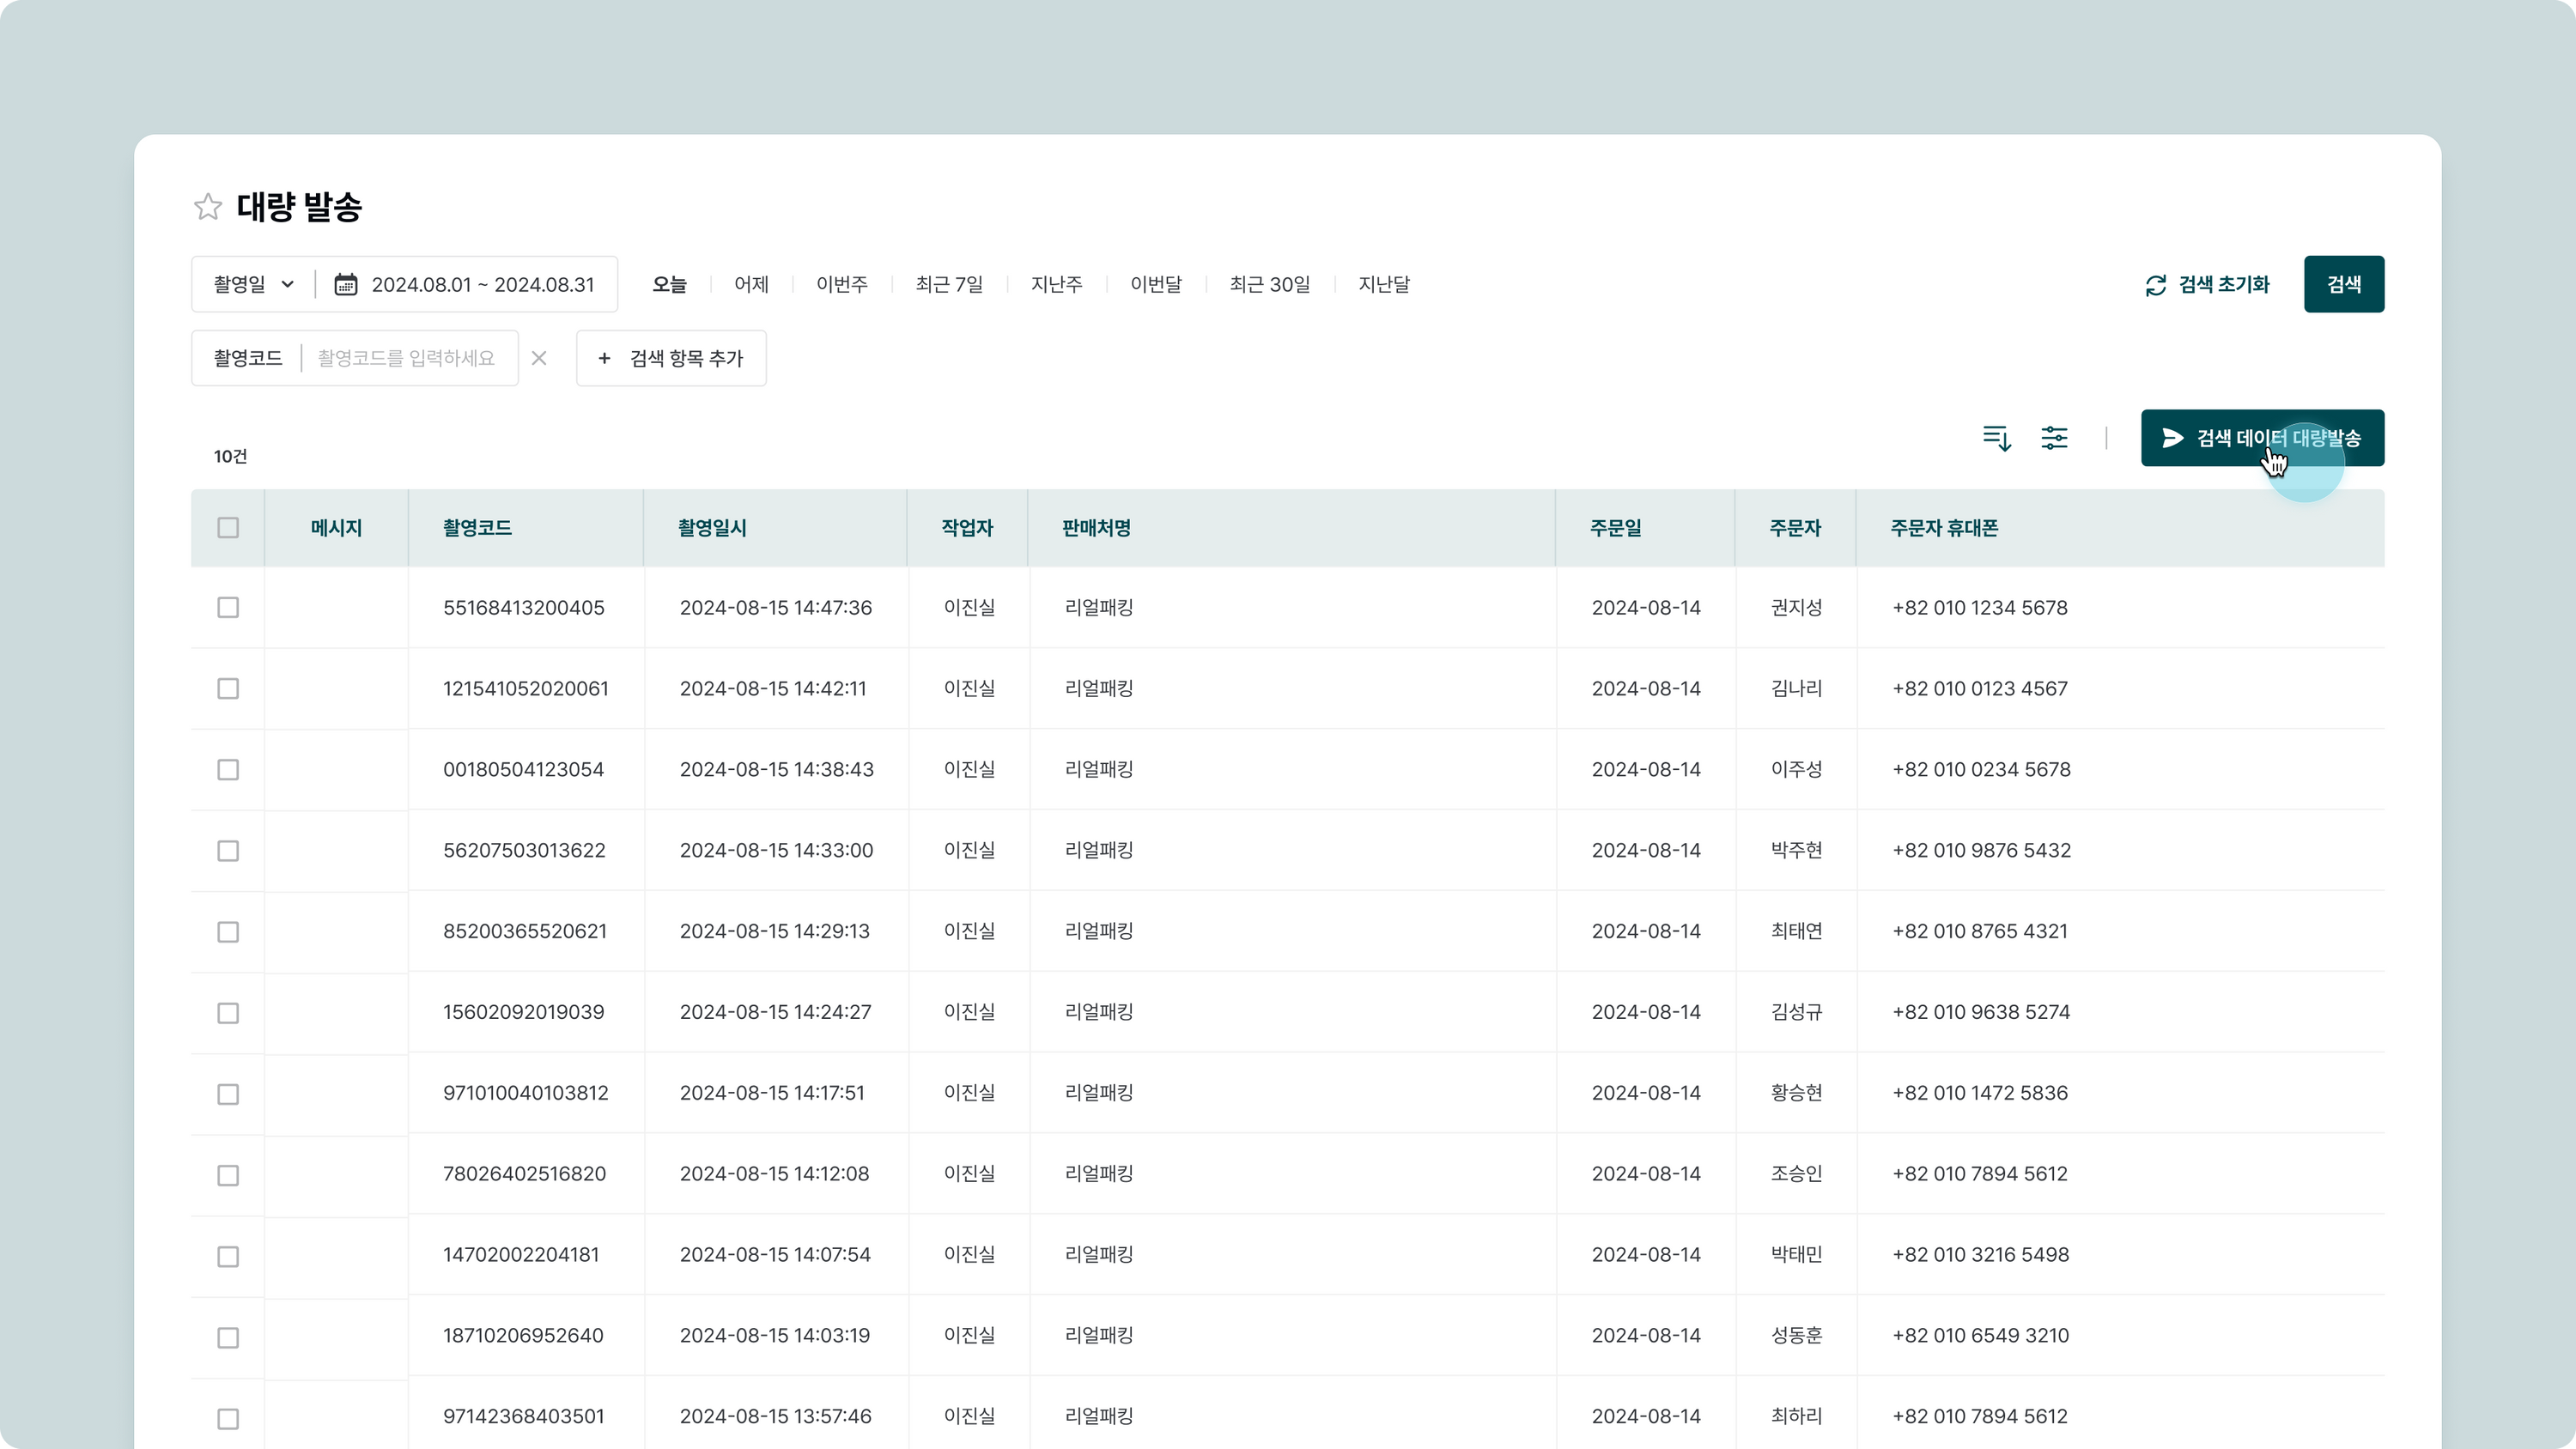Open the 2024.08.01 ~ 2024.08.31 date range
Viewport: 2576px width, 1449px height.
pos(482,284)
